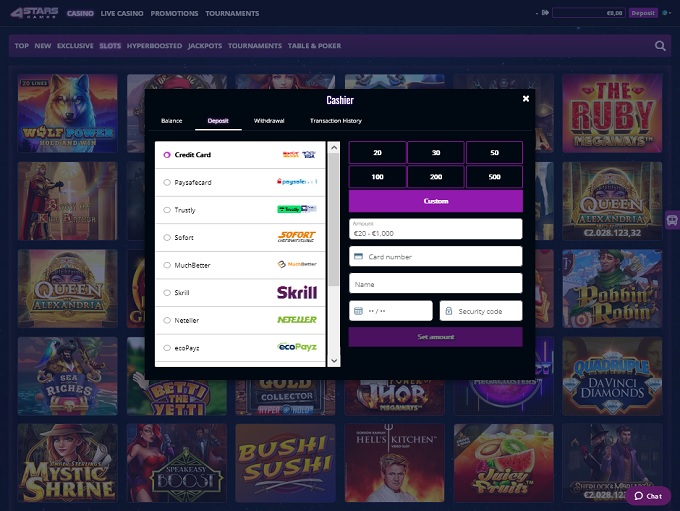The width and height of the screenshot is (680, 511).
Task: Click payment list scroll up arrow
Action: pyautogui.click(x=334, y=147)
